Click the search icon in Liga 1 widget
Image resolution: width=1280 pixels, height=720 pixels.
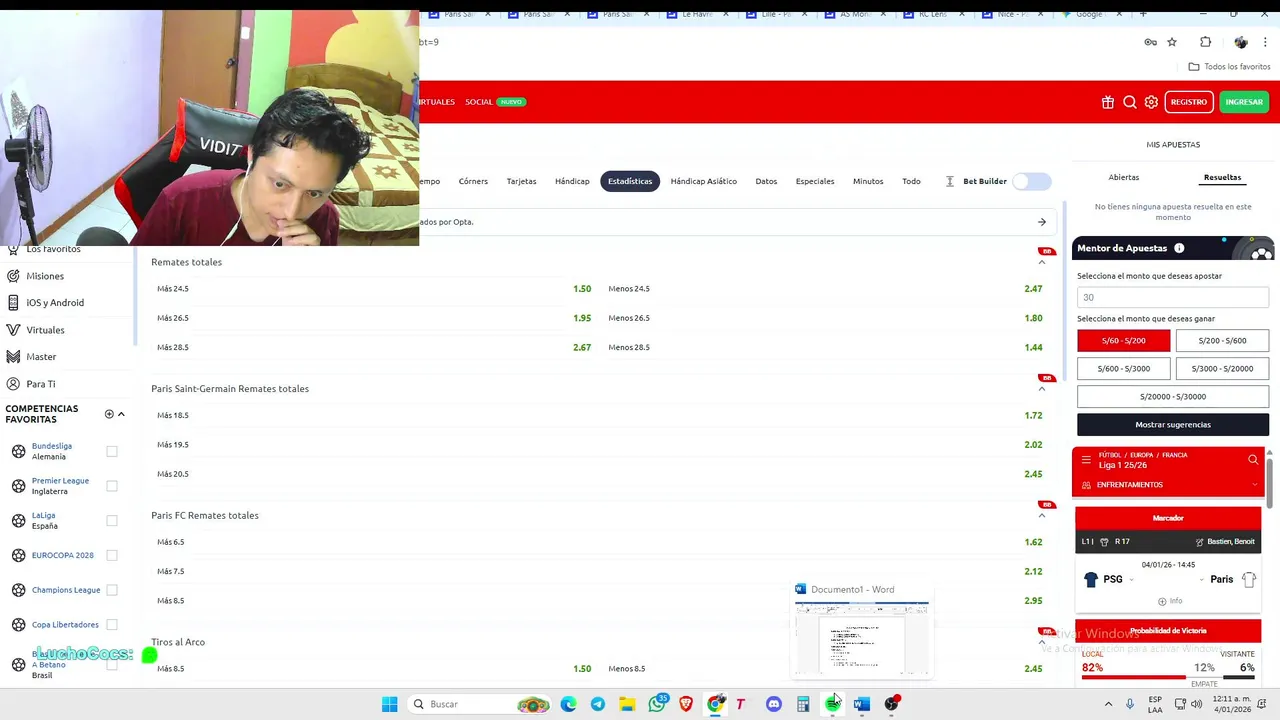1253,460
